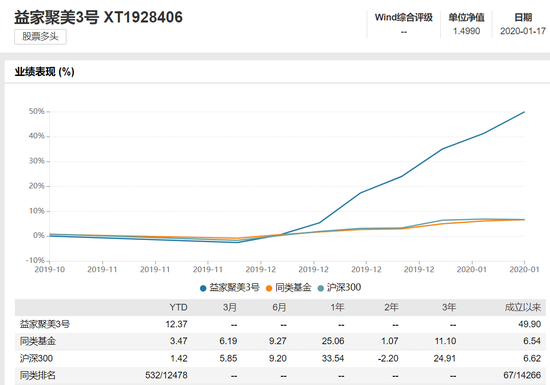This screenshot has width=550, height=385.
Task: Click the 50% y-axis label
Action: (x=37, y=112)
